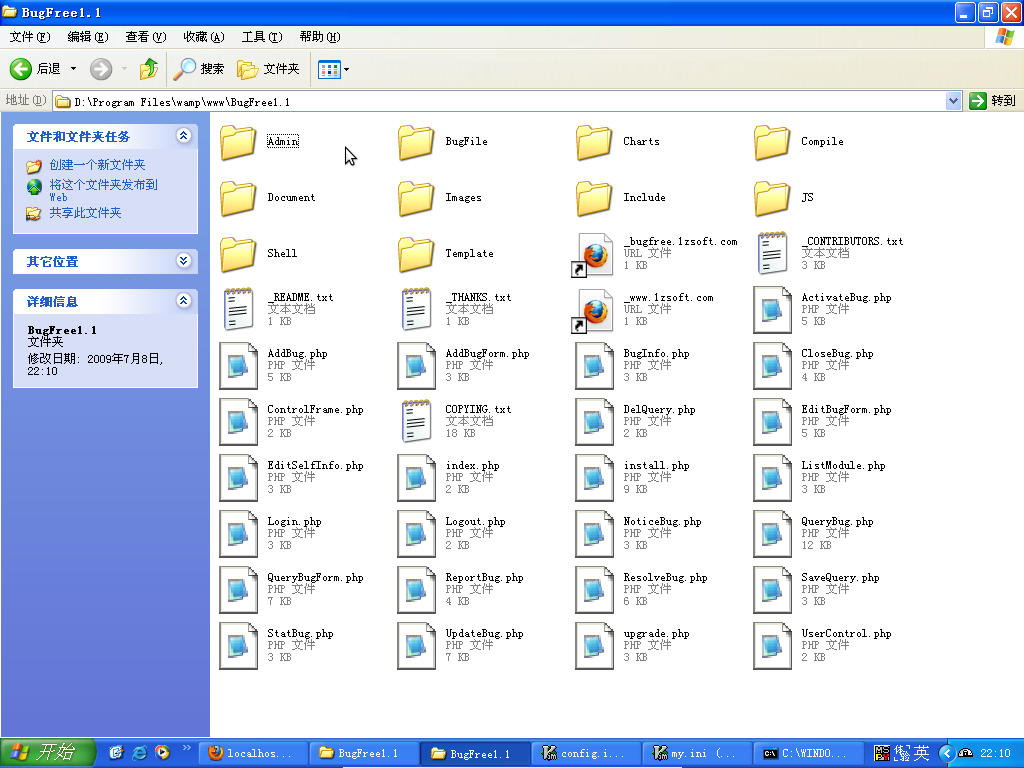Image resolution: width=1024 pixels, height=768 pixels.
Task: Click the 开始 Start button
Action: (x=48, y=753)
